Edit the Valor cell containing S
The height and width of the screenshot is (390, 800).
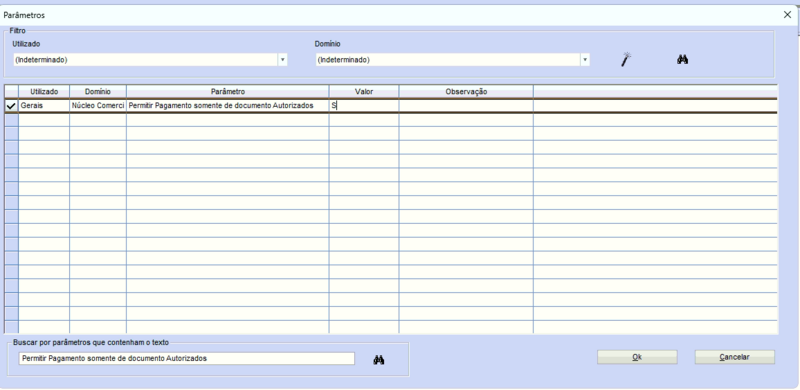(x=364, y=106)
